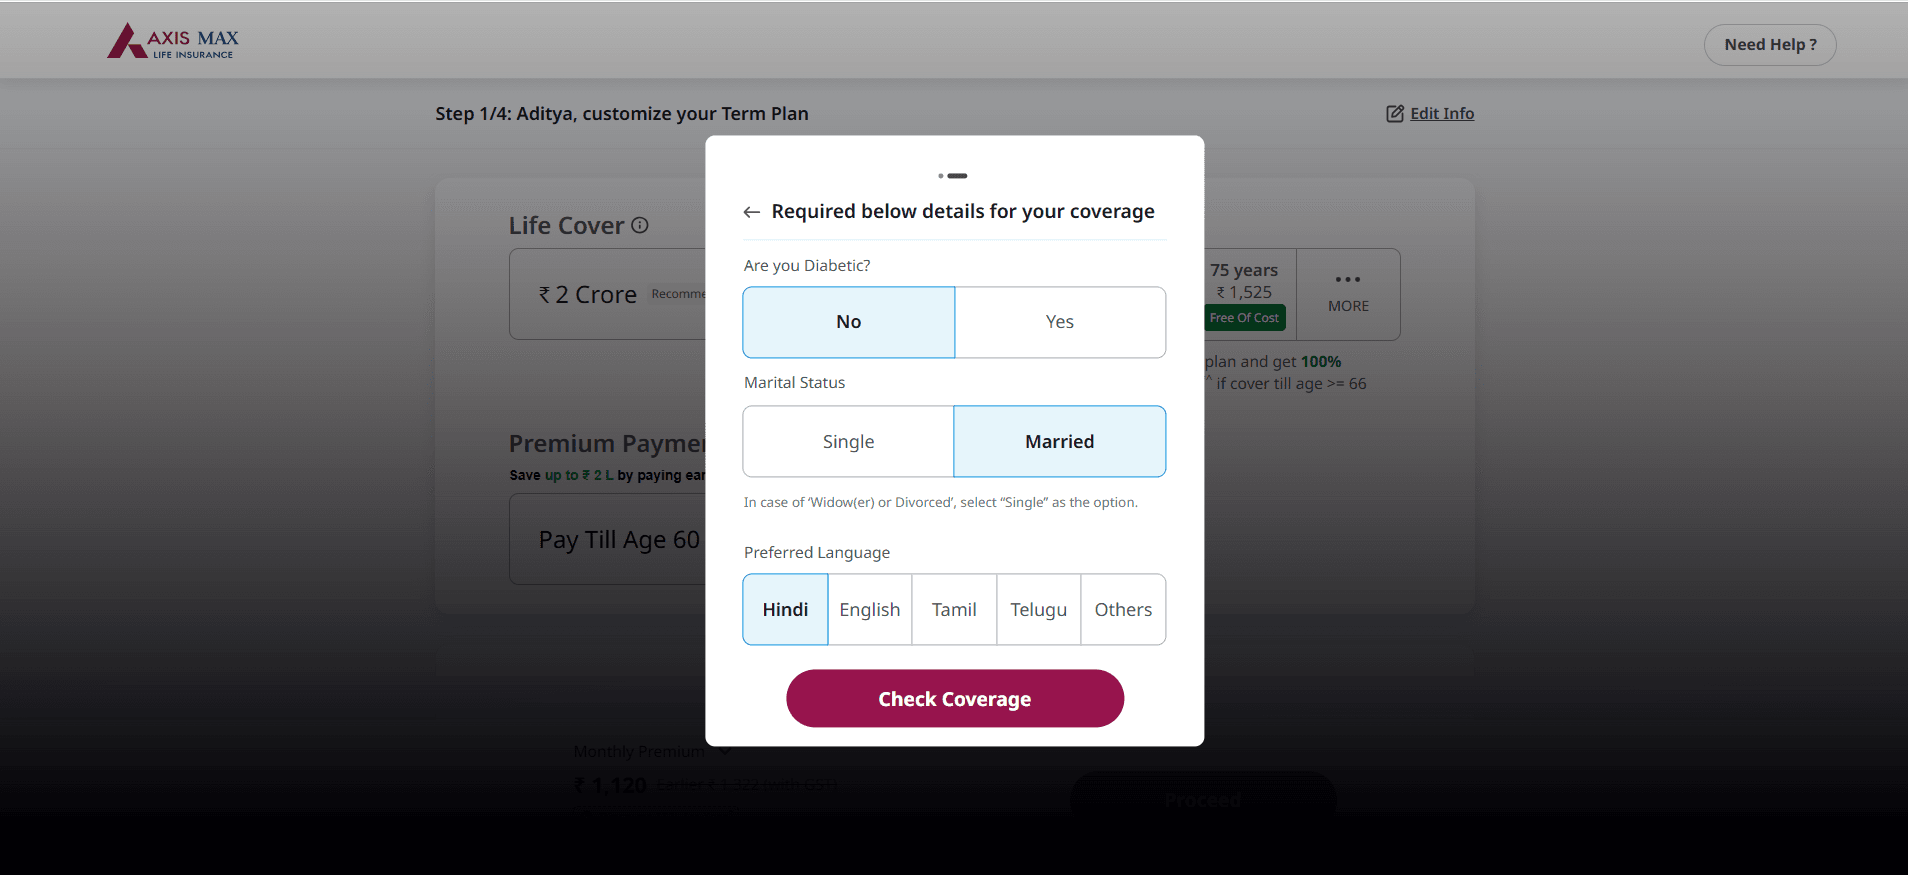The image size is (1908, 875).
Task: Open the Need Help button
Action: (x=1769, y=45)
